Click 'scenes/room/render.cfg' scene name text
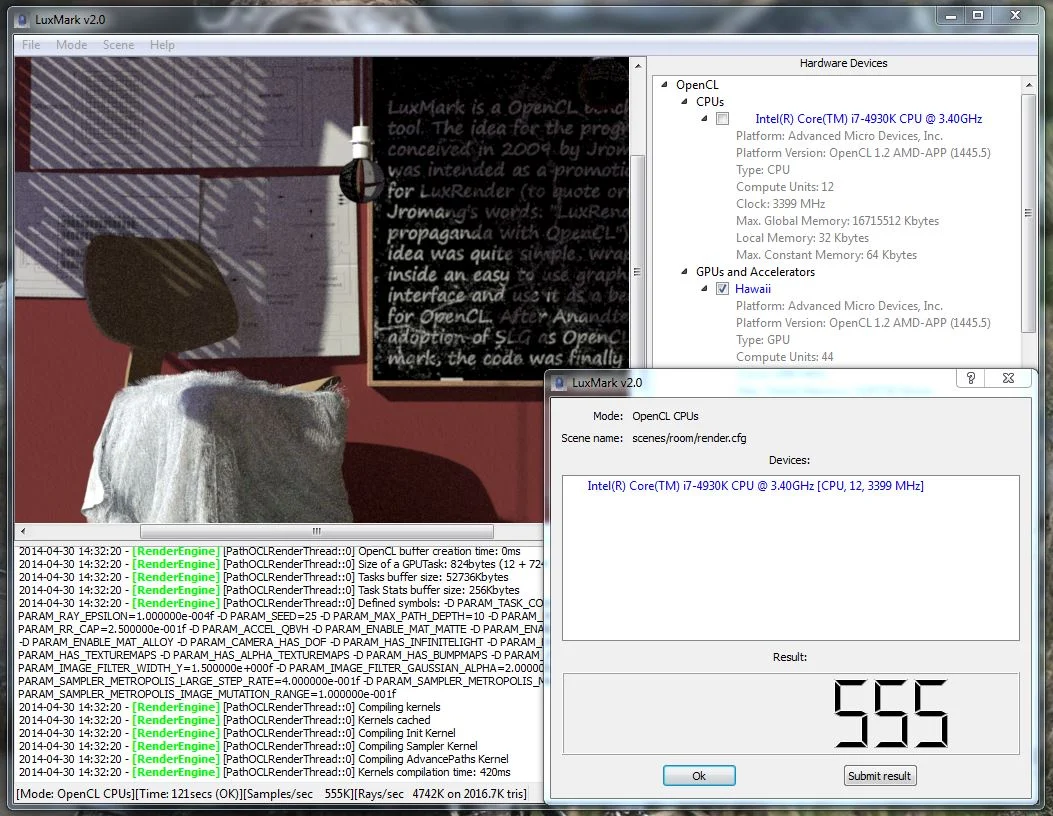 tap(689, 438)
